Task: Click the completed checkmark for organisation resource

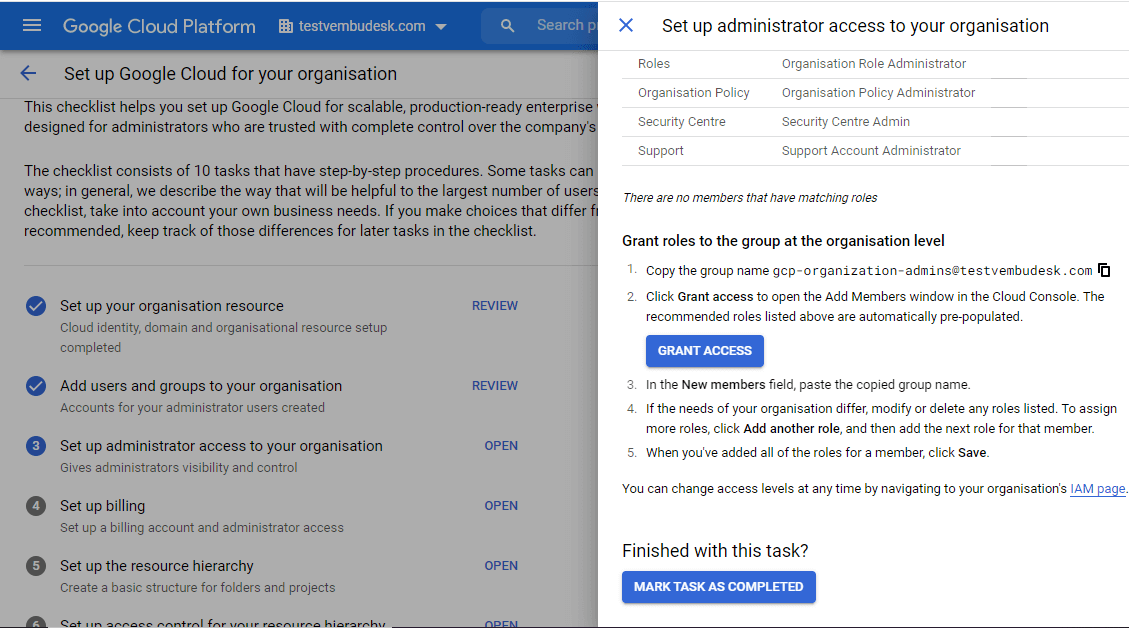Action: coord(36,306)
